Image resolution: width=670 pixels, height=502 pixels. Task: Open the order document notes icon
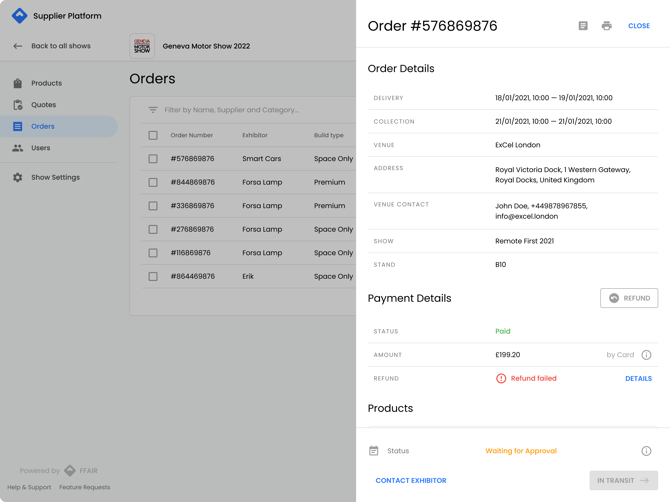pyautogui.click(x=583, y=26)
